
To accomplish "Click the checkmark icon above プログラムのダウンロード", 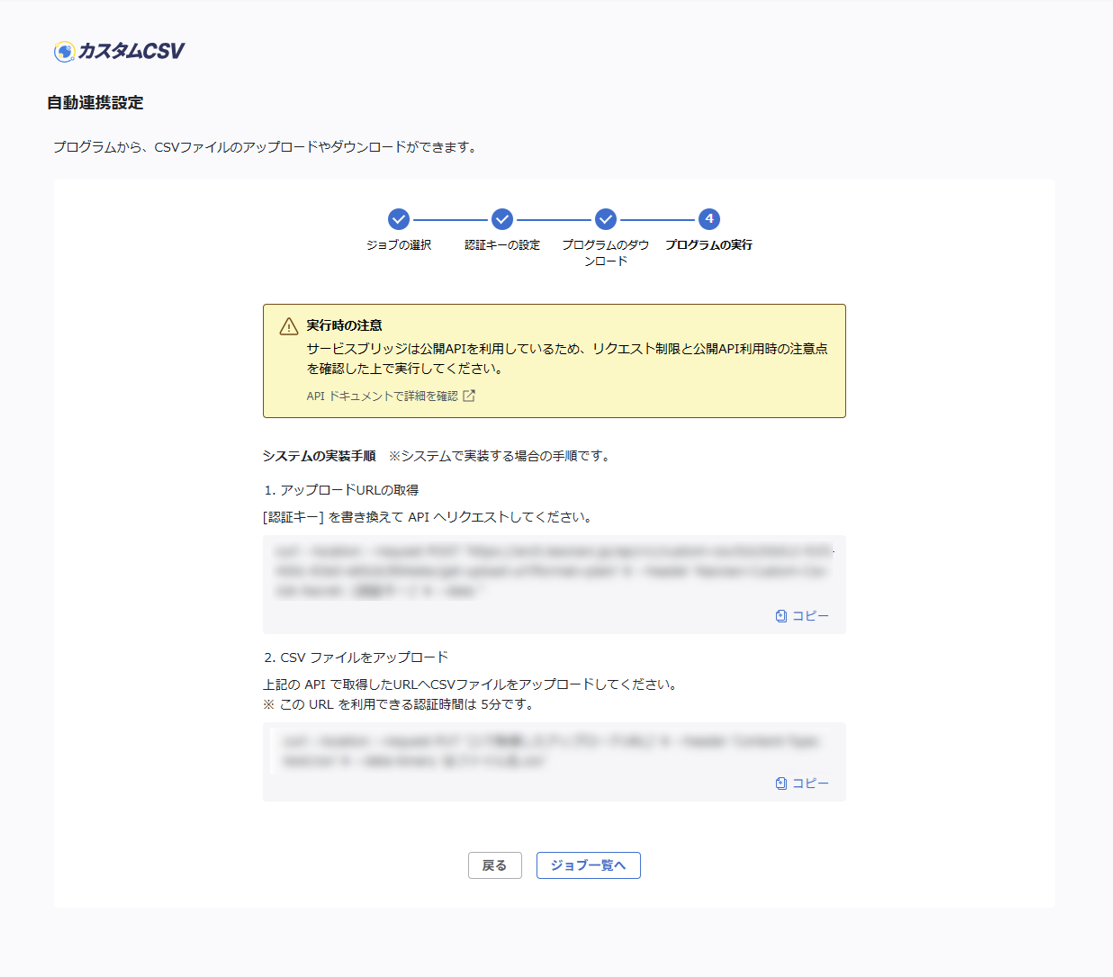I will tap(605, 219).
